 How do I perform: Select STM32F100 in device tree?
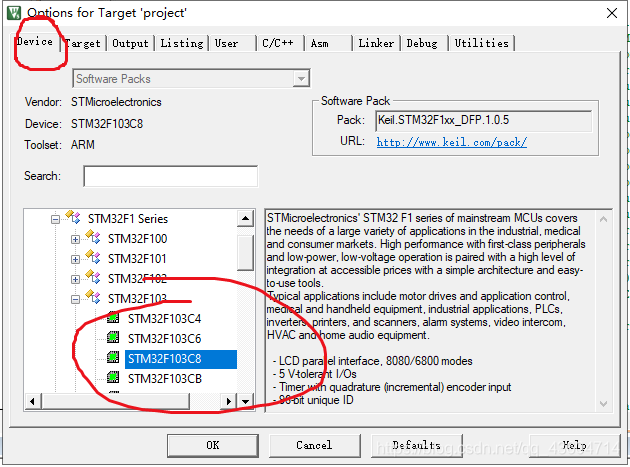137,239
